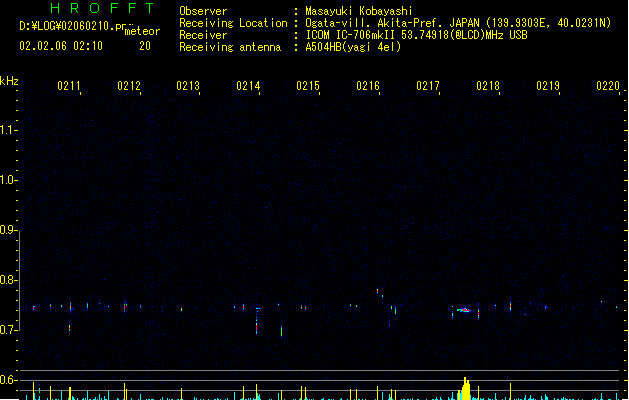The image size is (629, 400).
Task: Click the Receiving antenna label
Action: 230,47
